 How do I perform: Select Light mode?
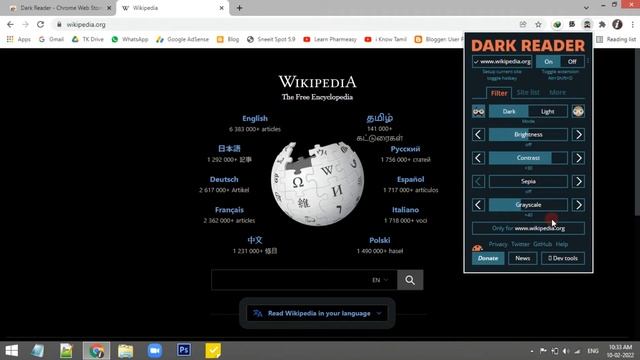pos(548,111)
